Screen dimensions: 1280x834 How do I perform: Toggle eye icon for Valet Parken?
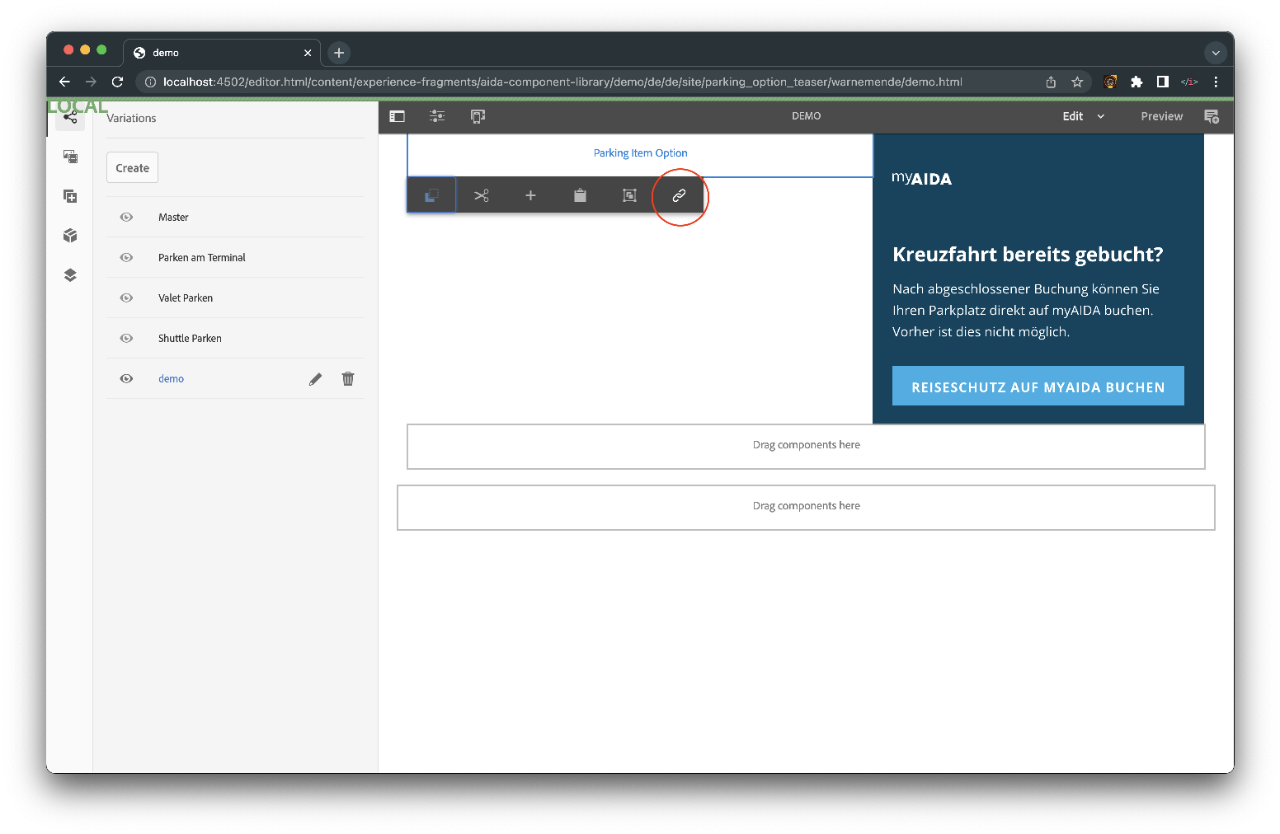pyautogui.click(x=127, y=298)
